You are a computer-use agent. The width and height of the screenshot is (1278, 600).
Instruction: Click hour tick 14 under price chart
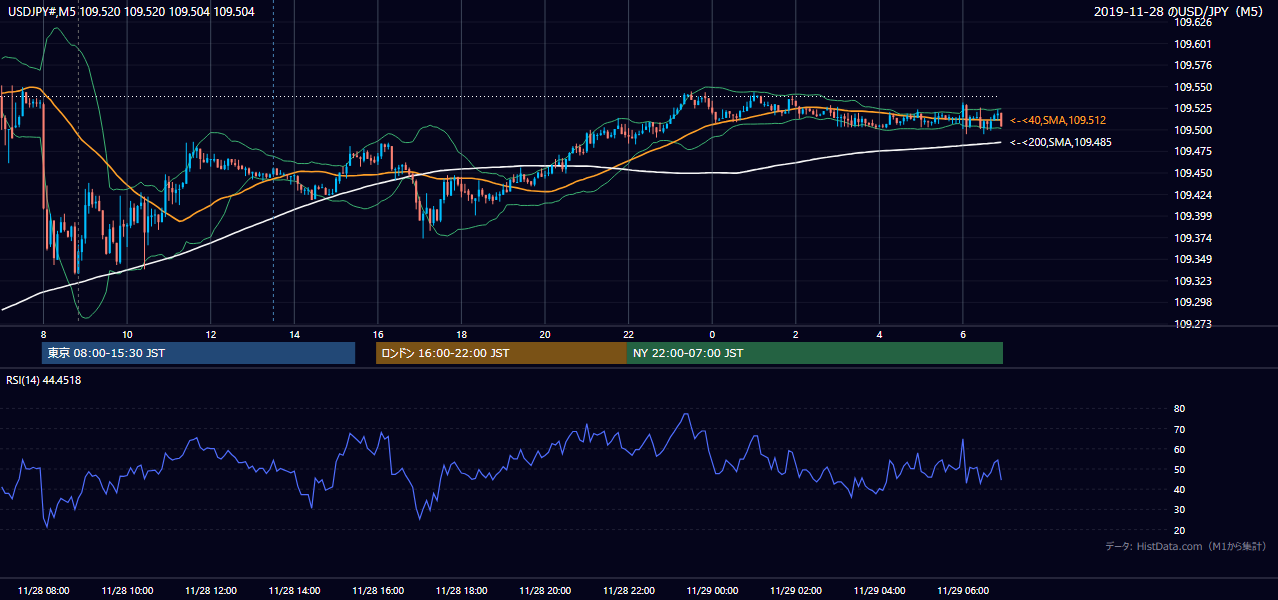click(x=294, y=334)
